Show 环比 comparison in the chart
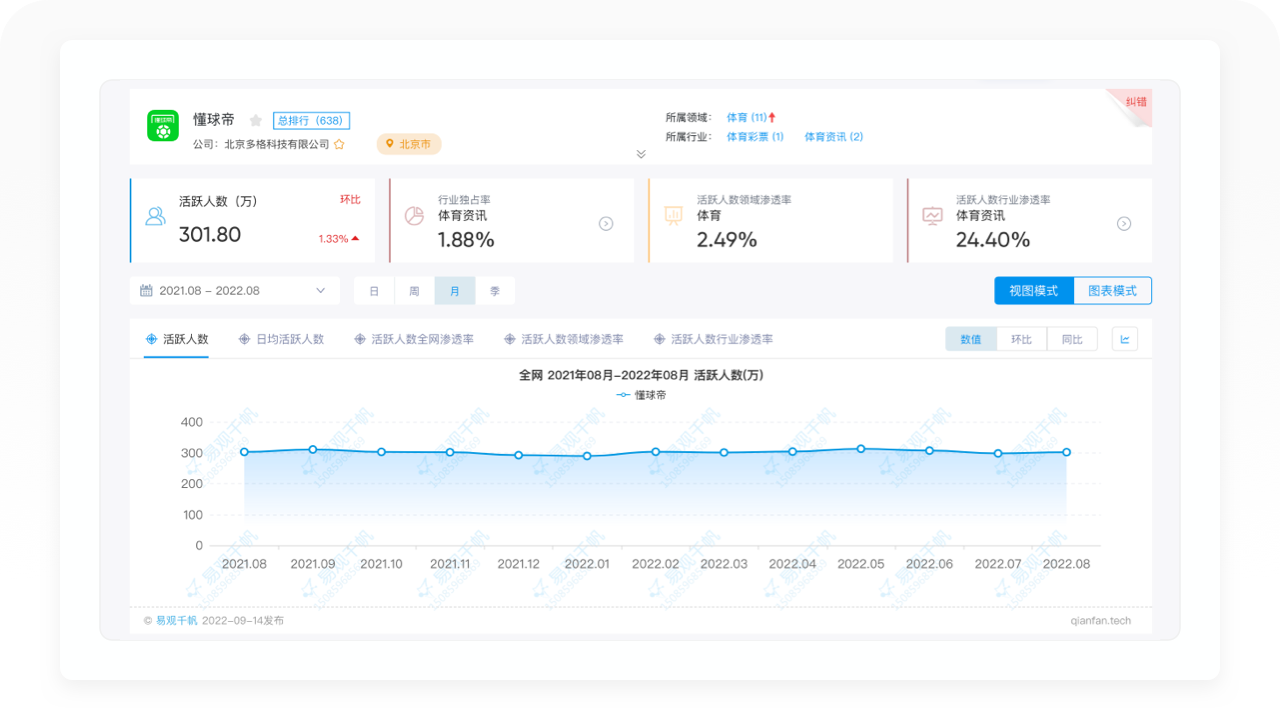The image size is (1280, 720). 1021,339
